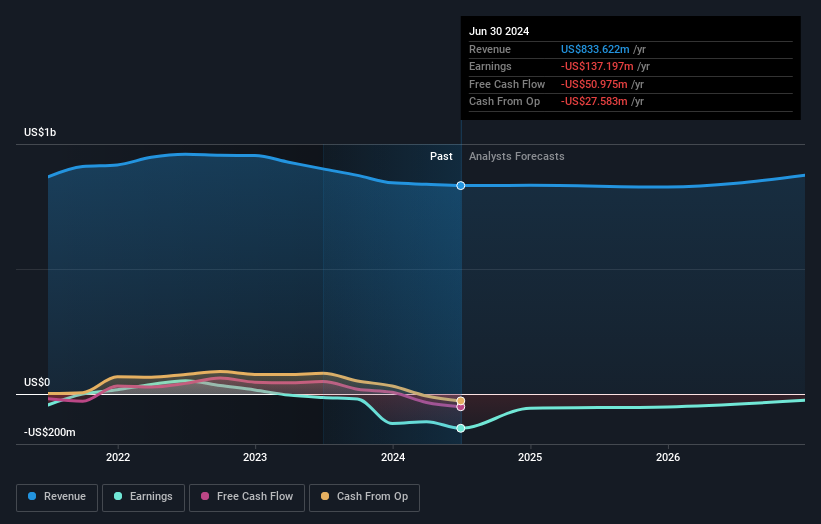The image size is (821, 524).
Task: Click the US$1b y-axis label
Action: pos(40,132)
